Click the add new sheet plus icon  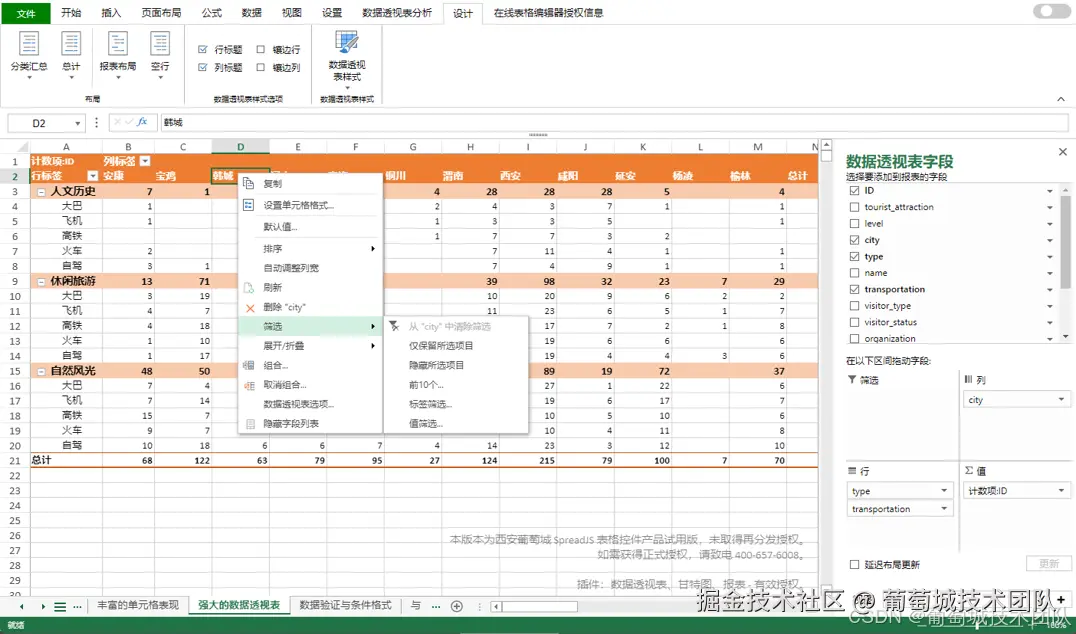456,605
